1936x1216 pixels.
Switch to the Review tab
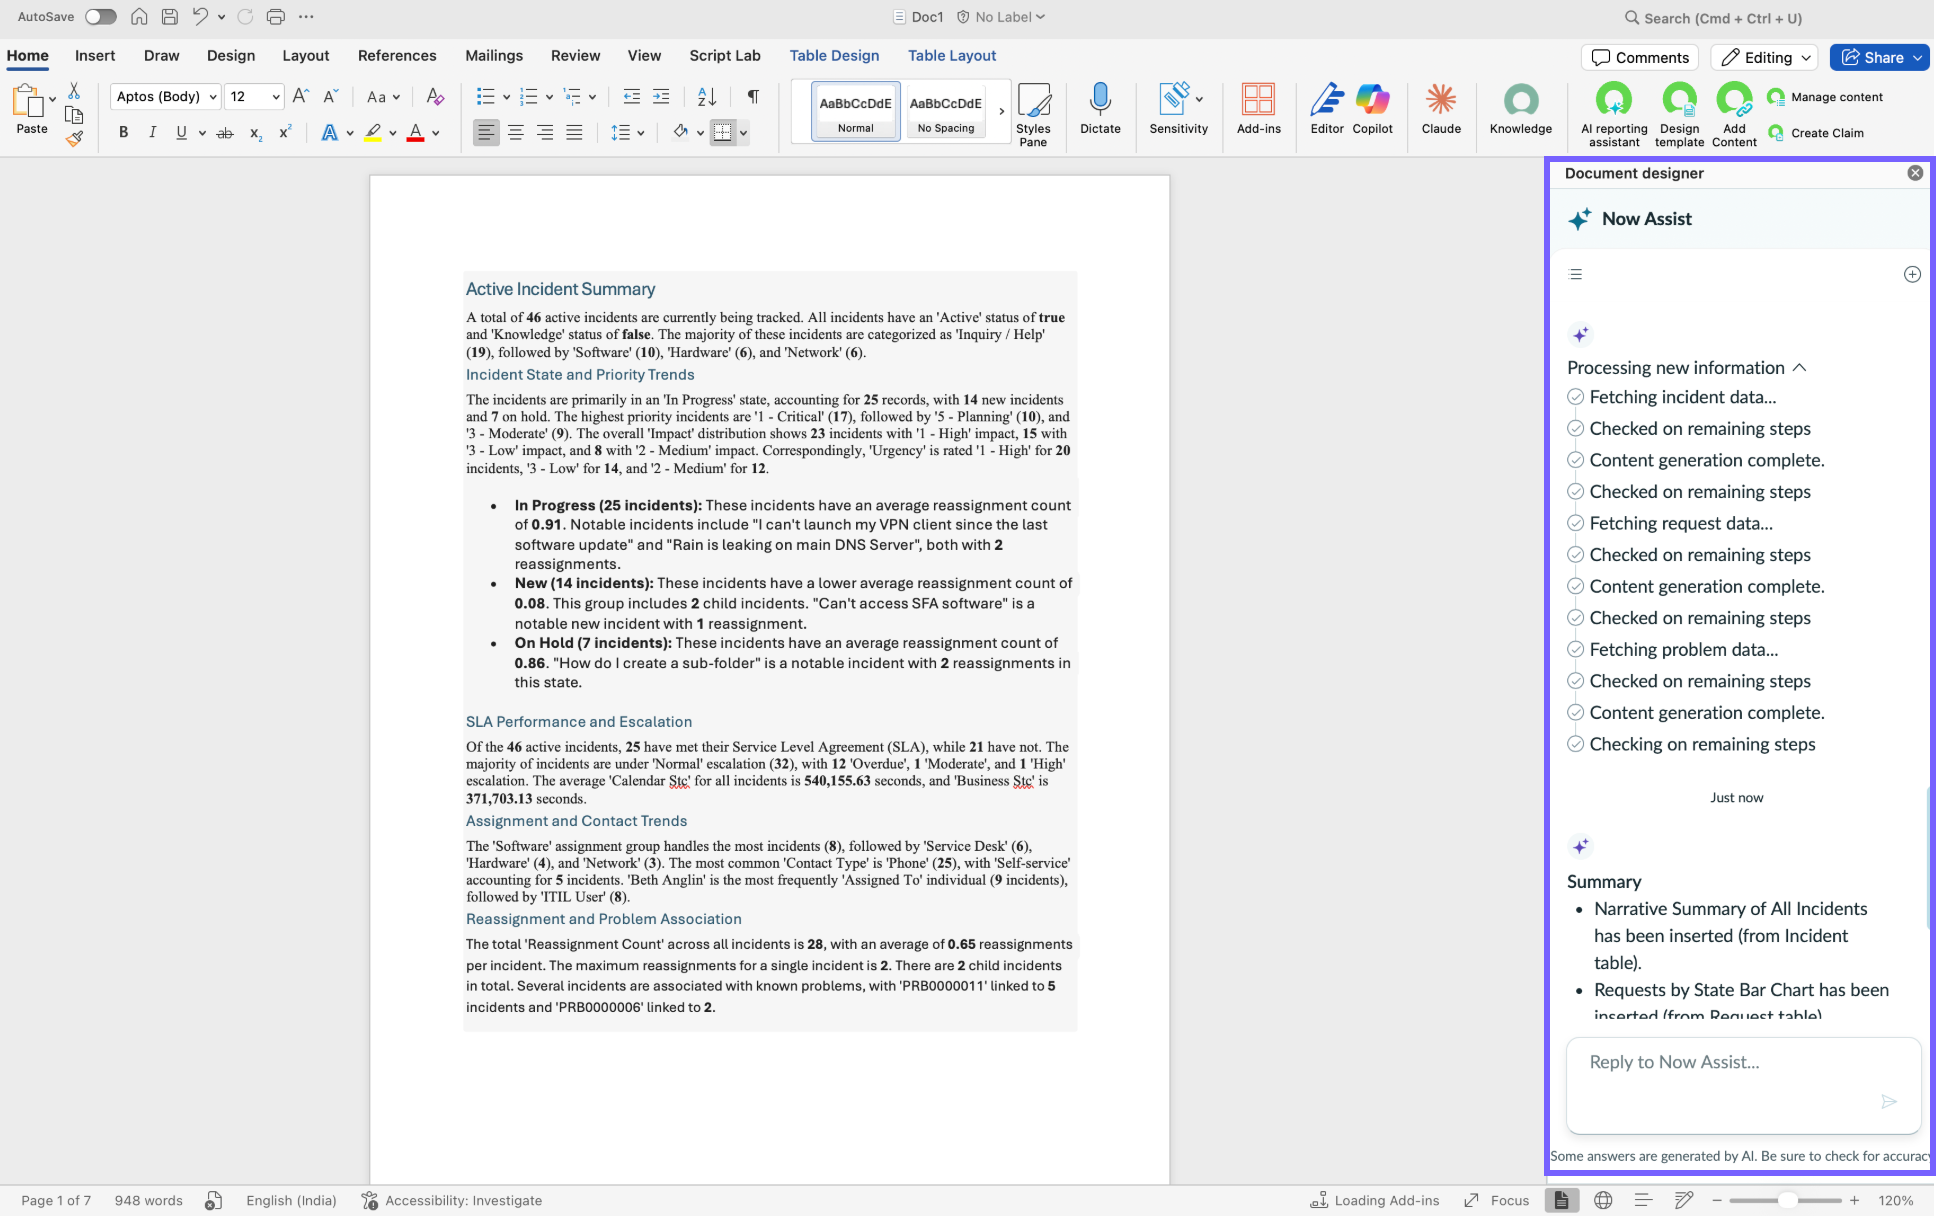pyautogui.click(x=575, y=56)
